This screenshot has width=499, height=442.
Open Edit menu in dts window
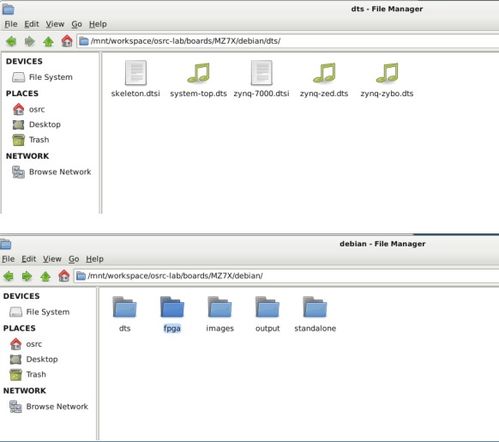click(32, 24)
